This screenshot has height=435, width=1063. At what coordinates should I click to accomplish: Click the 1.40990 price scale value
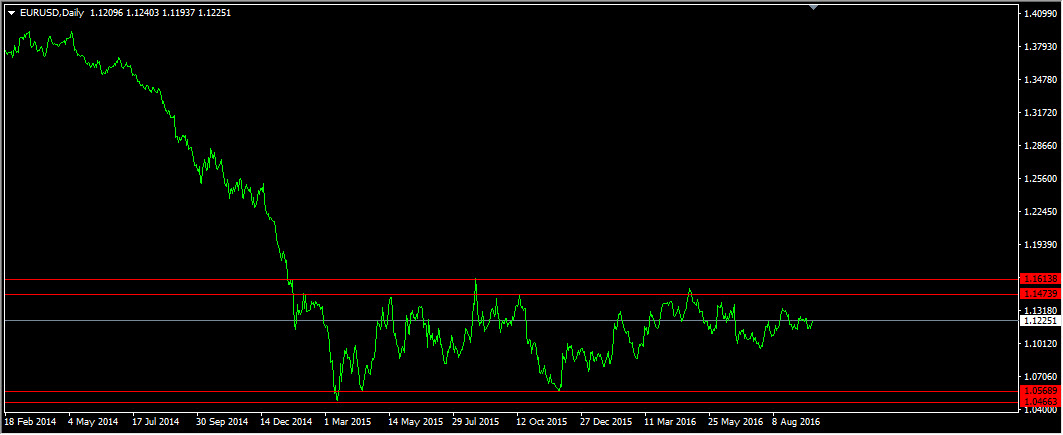1039,14
